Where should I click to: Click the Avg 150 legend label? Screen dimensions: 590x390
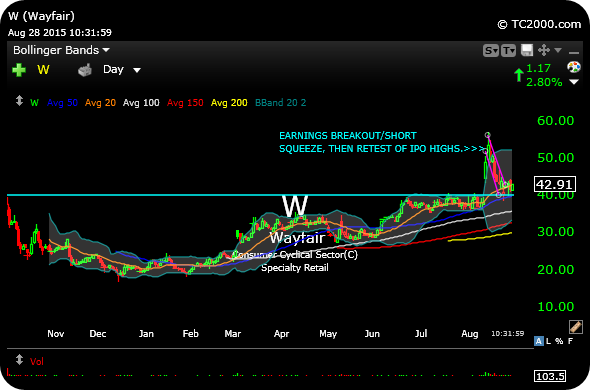[x=185, y=102]
